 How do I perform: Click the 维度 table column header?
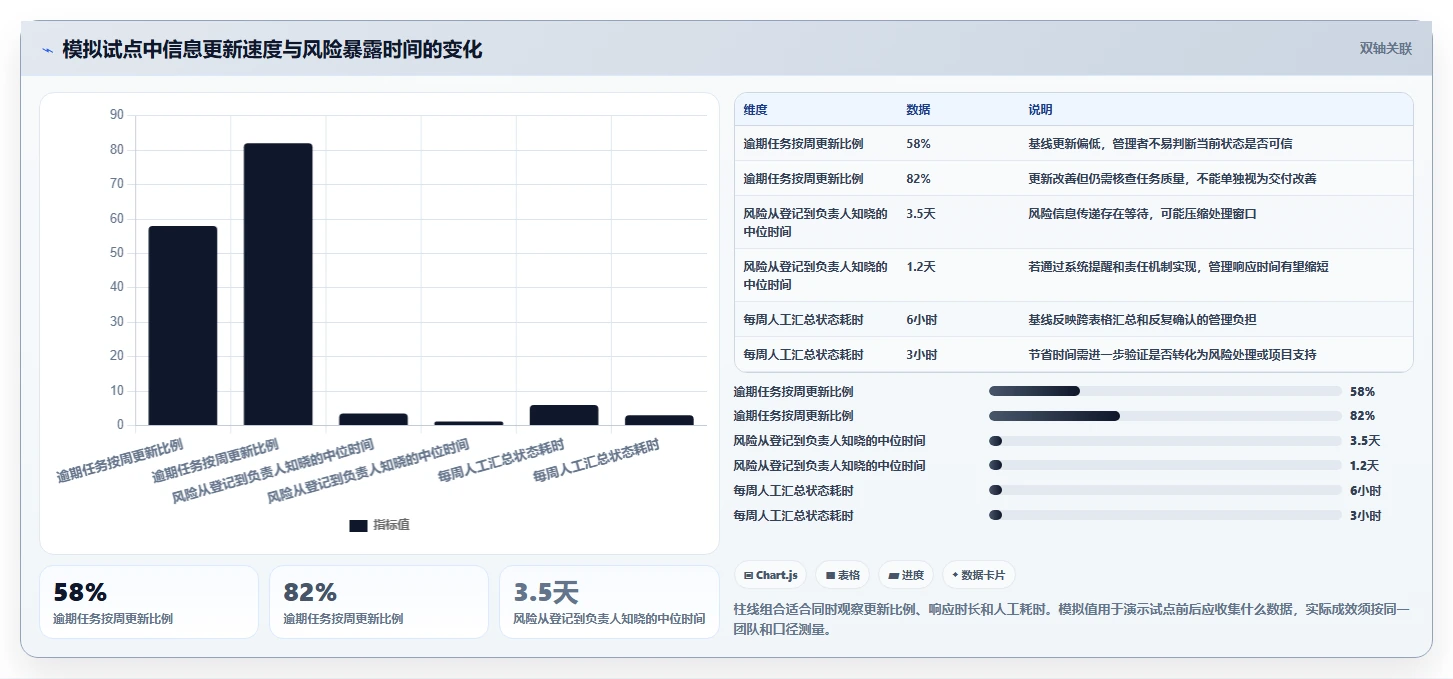pyautogui.click(x=756, y=110)
